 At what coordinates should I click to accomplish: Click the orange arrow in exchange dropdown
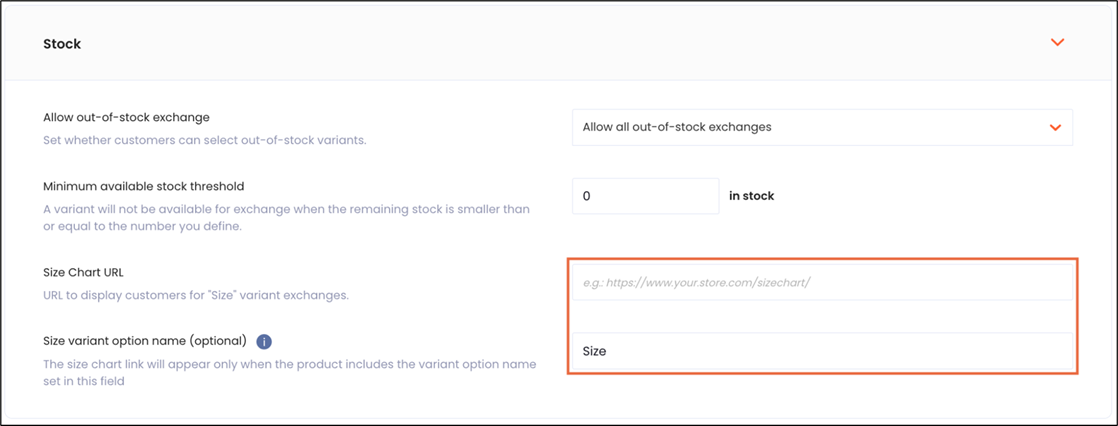pyautogui.click(x=1054, y=128)
